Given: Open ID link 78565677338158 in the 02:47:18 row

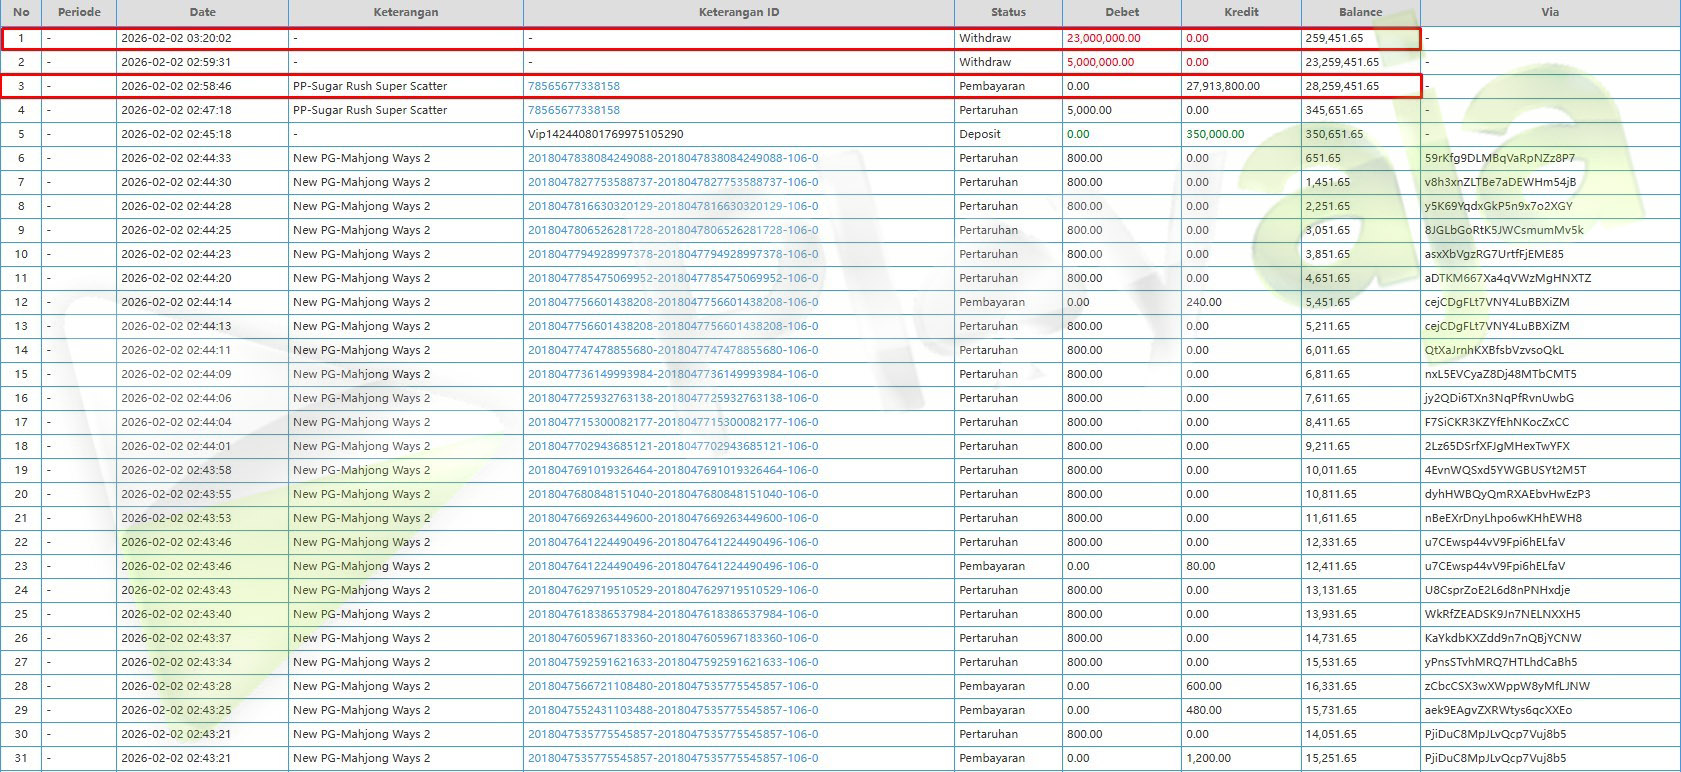Looking at the screenshot, I should click(573, 110).
